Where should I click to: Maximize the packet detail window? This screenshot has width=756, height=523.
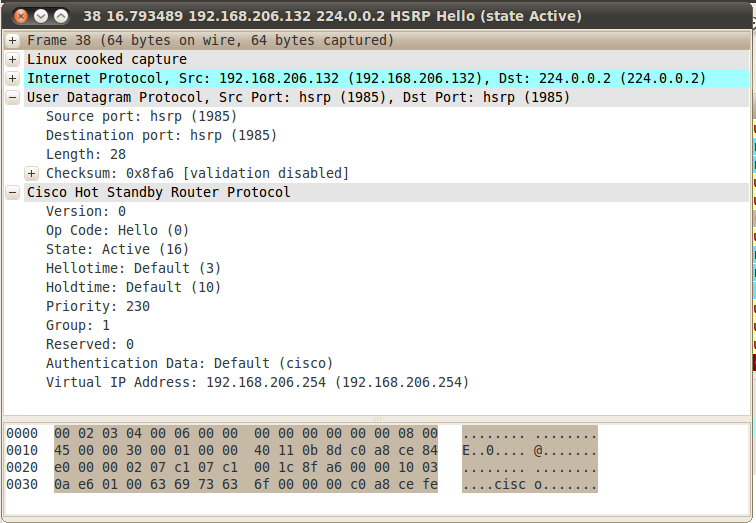[x=61, y=16]
